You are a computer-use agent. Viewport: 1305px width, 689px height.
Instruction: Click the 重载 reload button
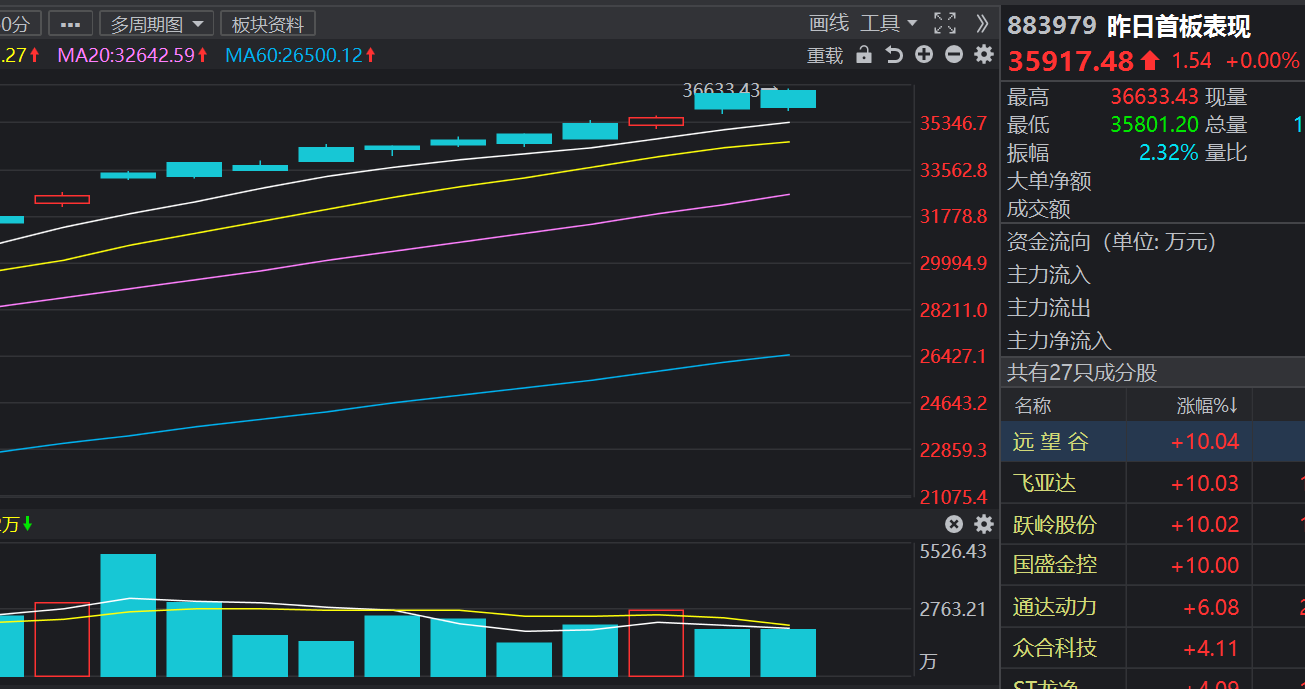coord(824,55)
